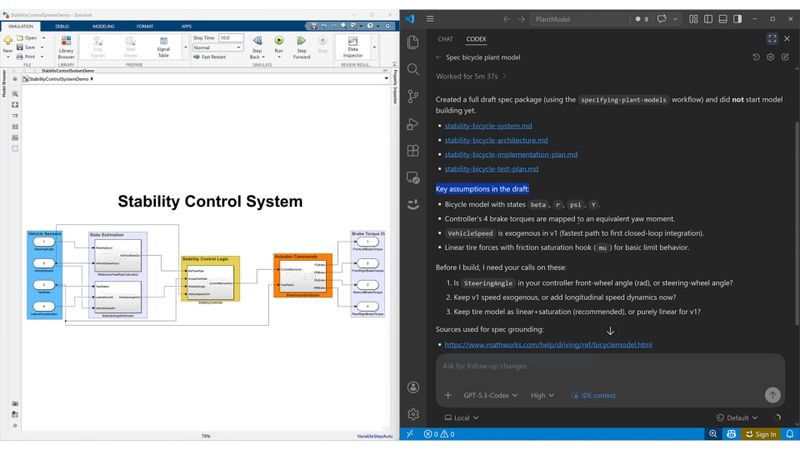
Task: Open the Explorer view in VS Code activity bar
Action: 413,41
